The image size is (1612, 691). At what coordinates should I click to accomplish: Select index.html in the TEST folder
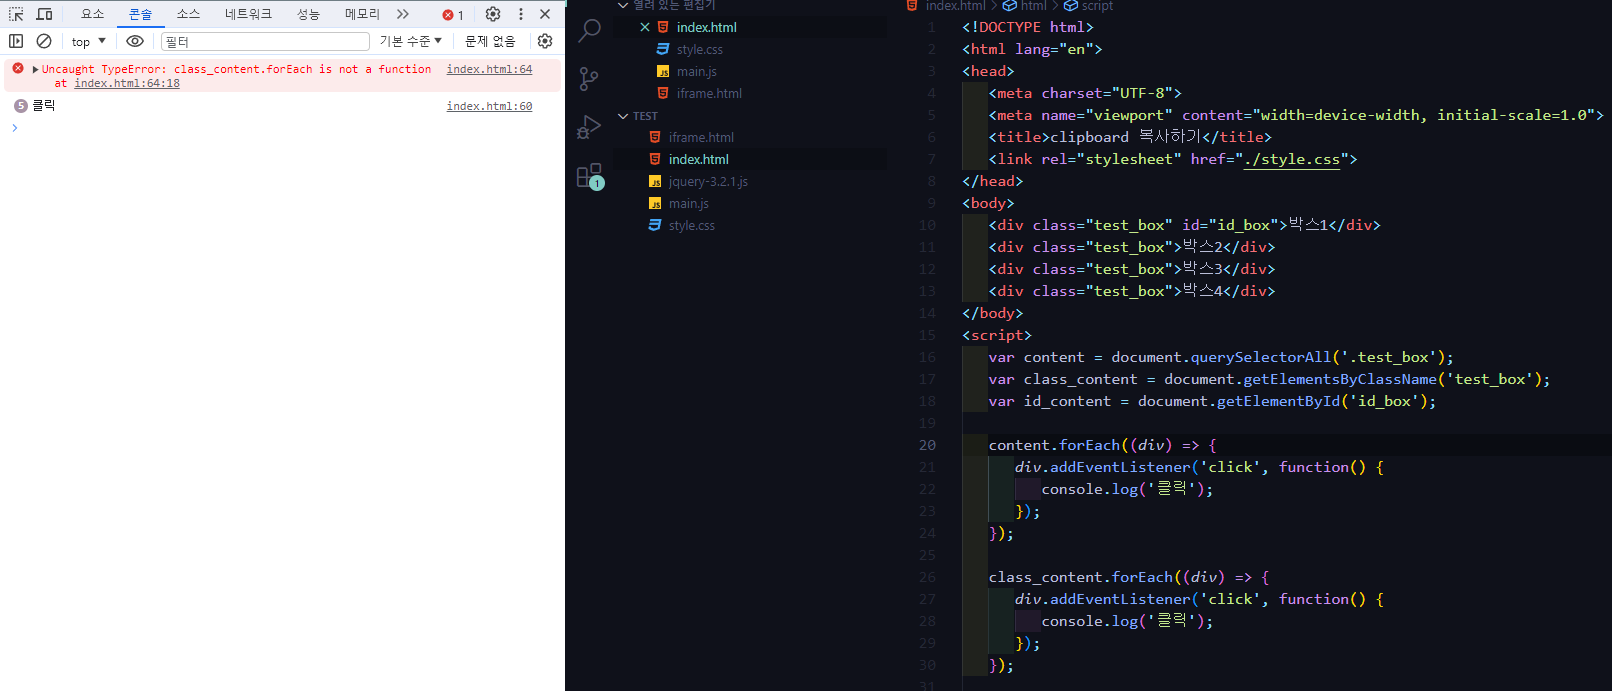click(699, 159)
